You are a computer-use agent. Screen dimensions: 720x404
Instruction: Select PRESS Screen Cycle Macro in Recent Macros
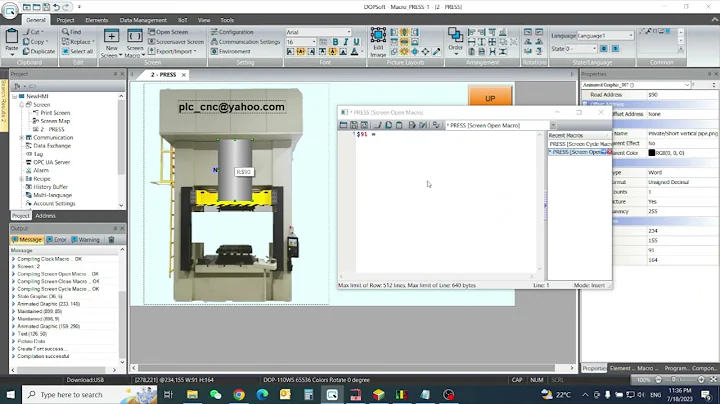tap(580, 144)
